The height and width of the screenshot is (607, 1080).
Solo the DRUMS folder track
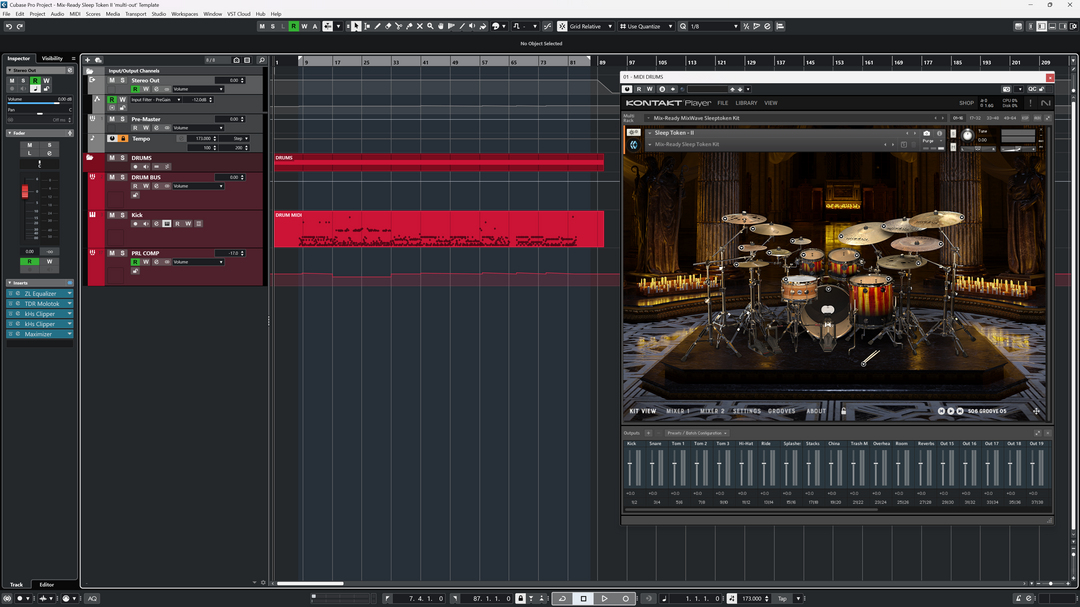tap(123, 158)
